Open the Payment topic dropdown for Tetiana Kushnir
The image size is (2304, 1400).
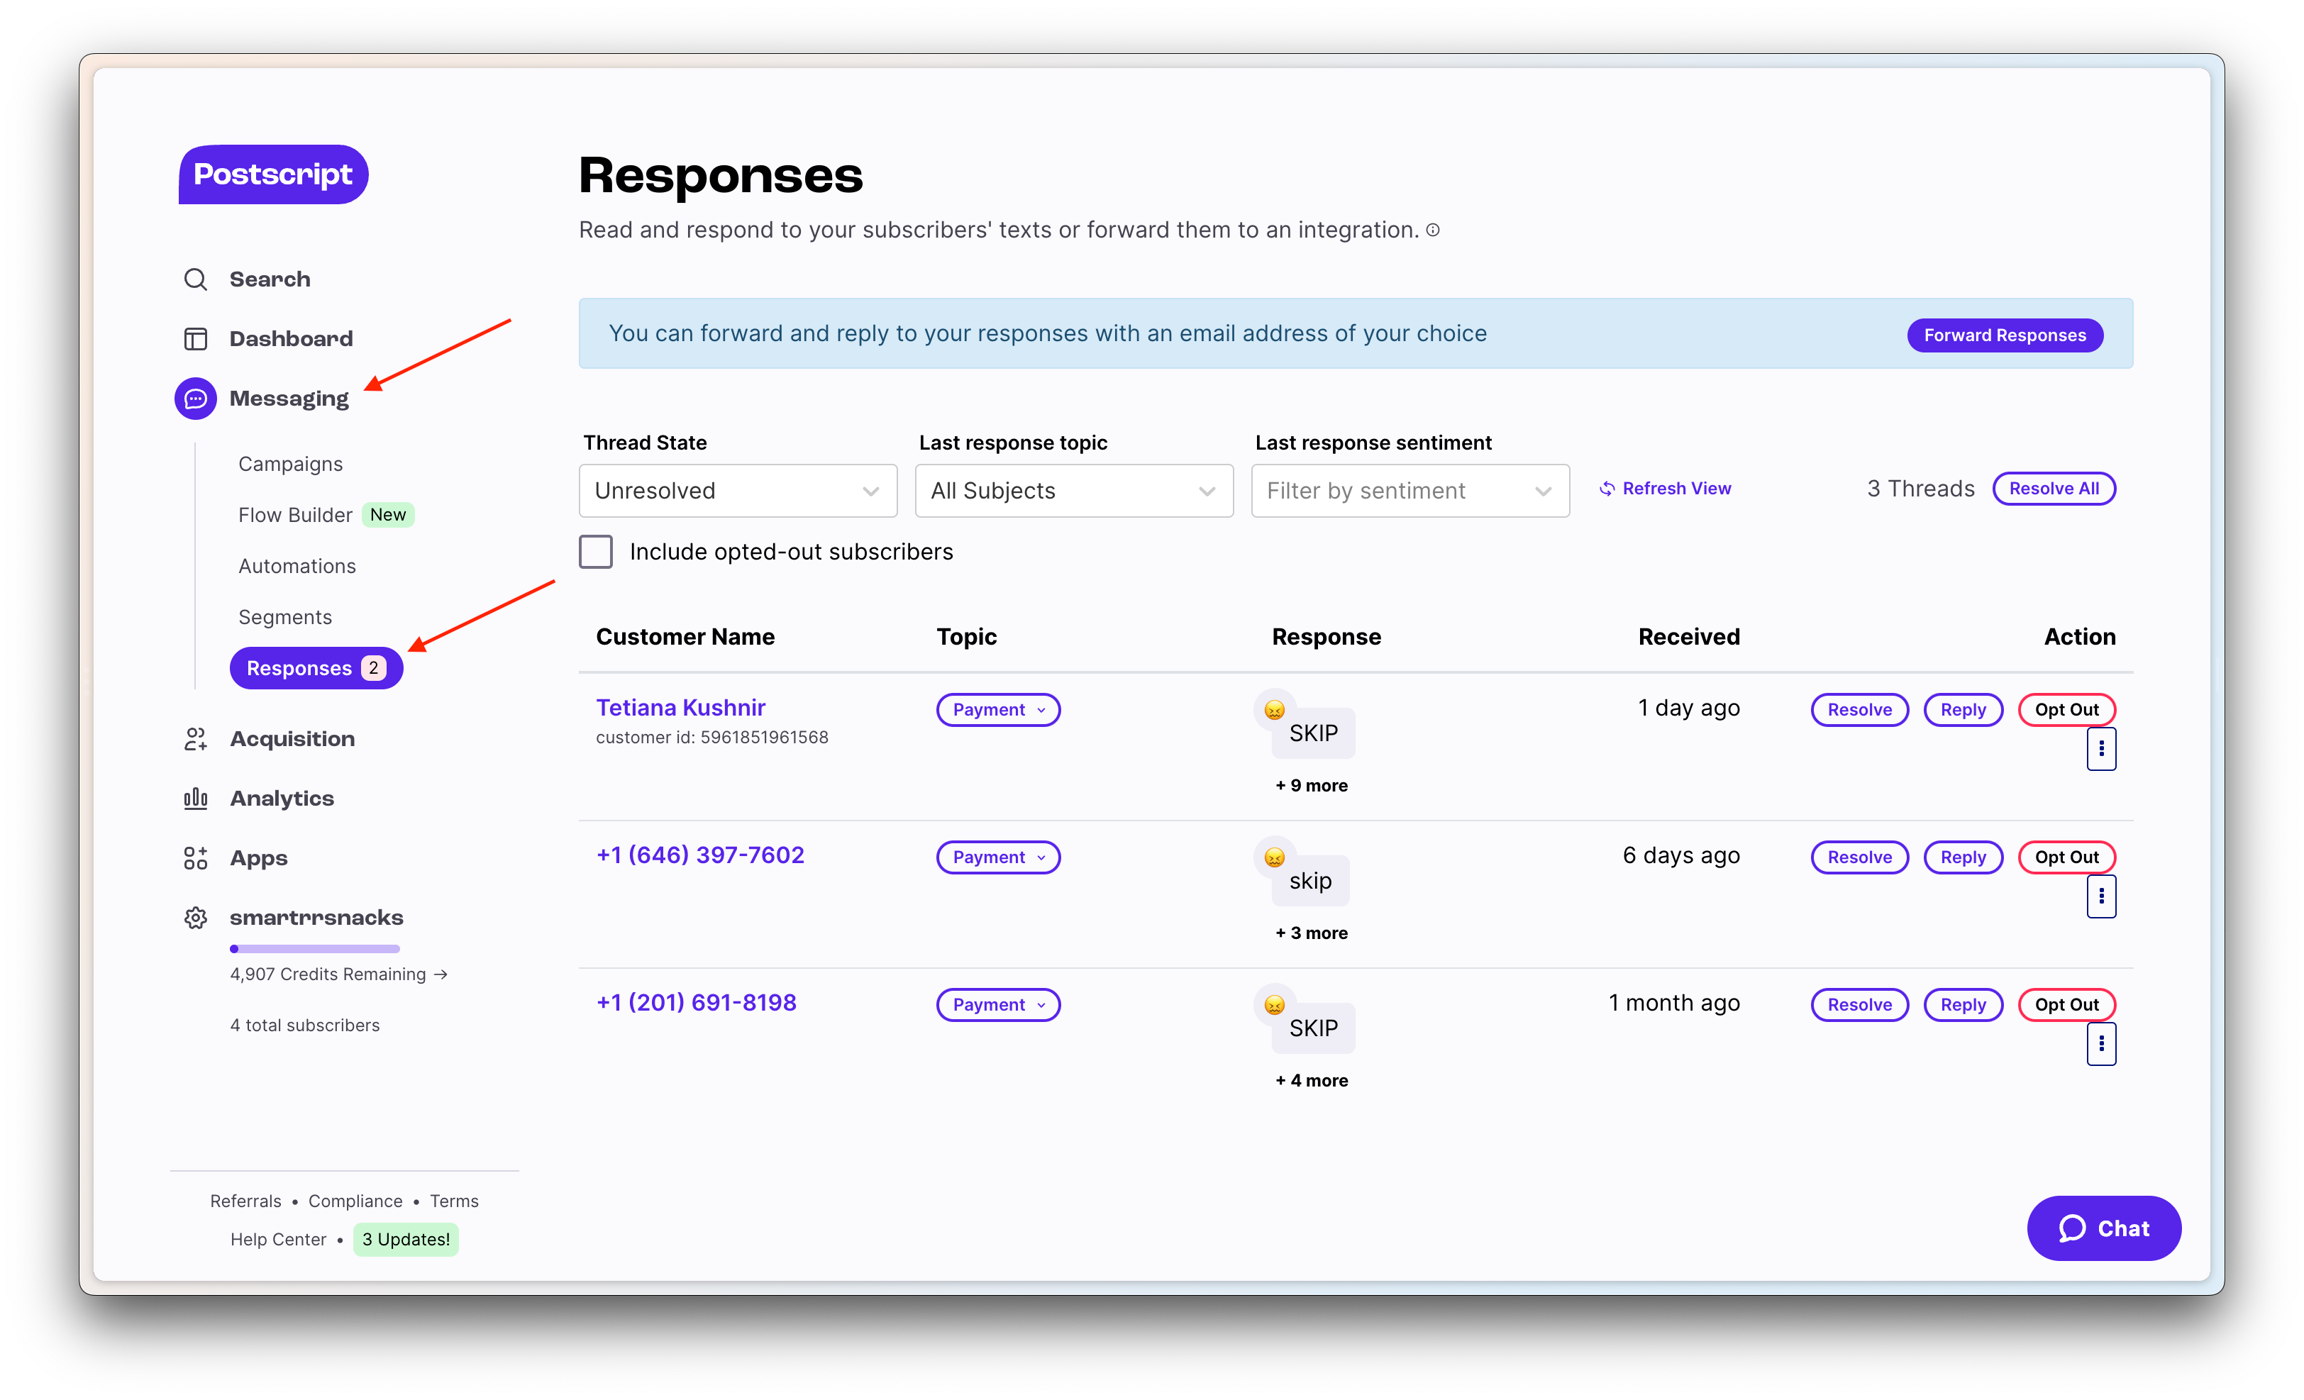pyautogui.click(x=998, y=709)
